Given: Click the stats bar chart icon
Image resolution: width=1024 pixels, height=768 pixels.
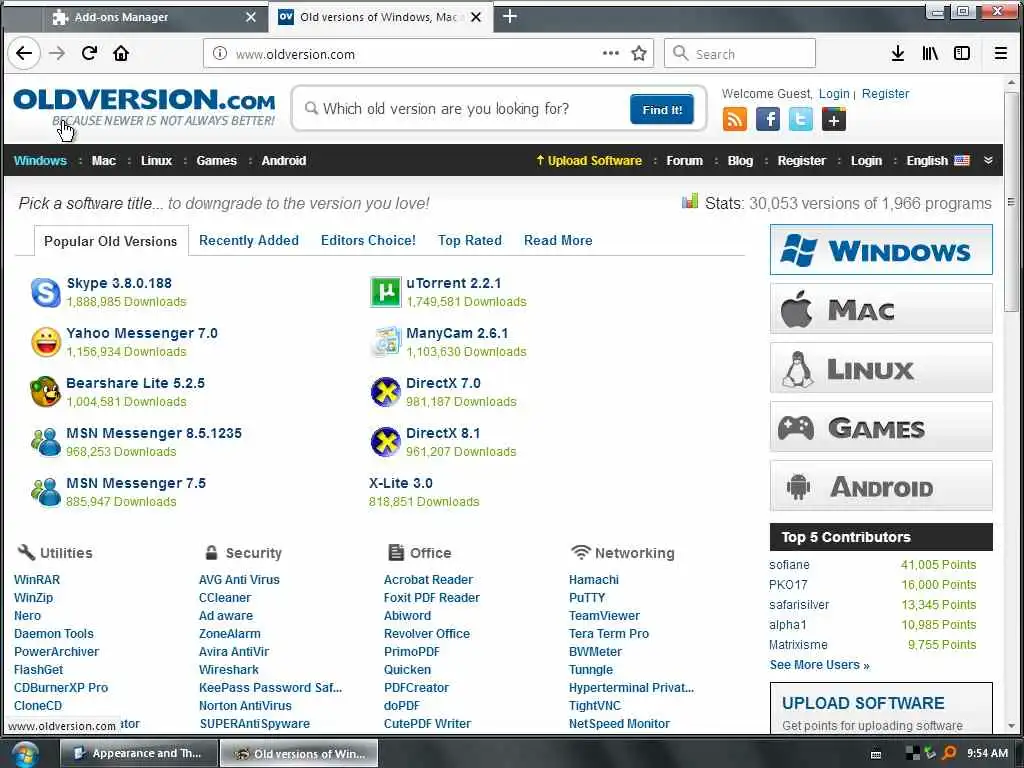Looking at the screenshot, I should coord(690,201).
